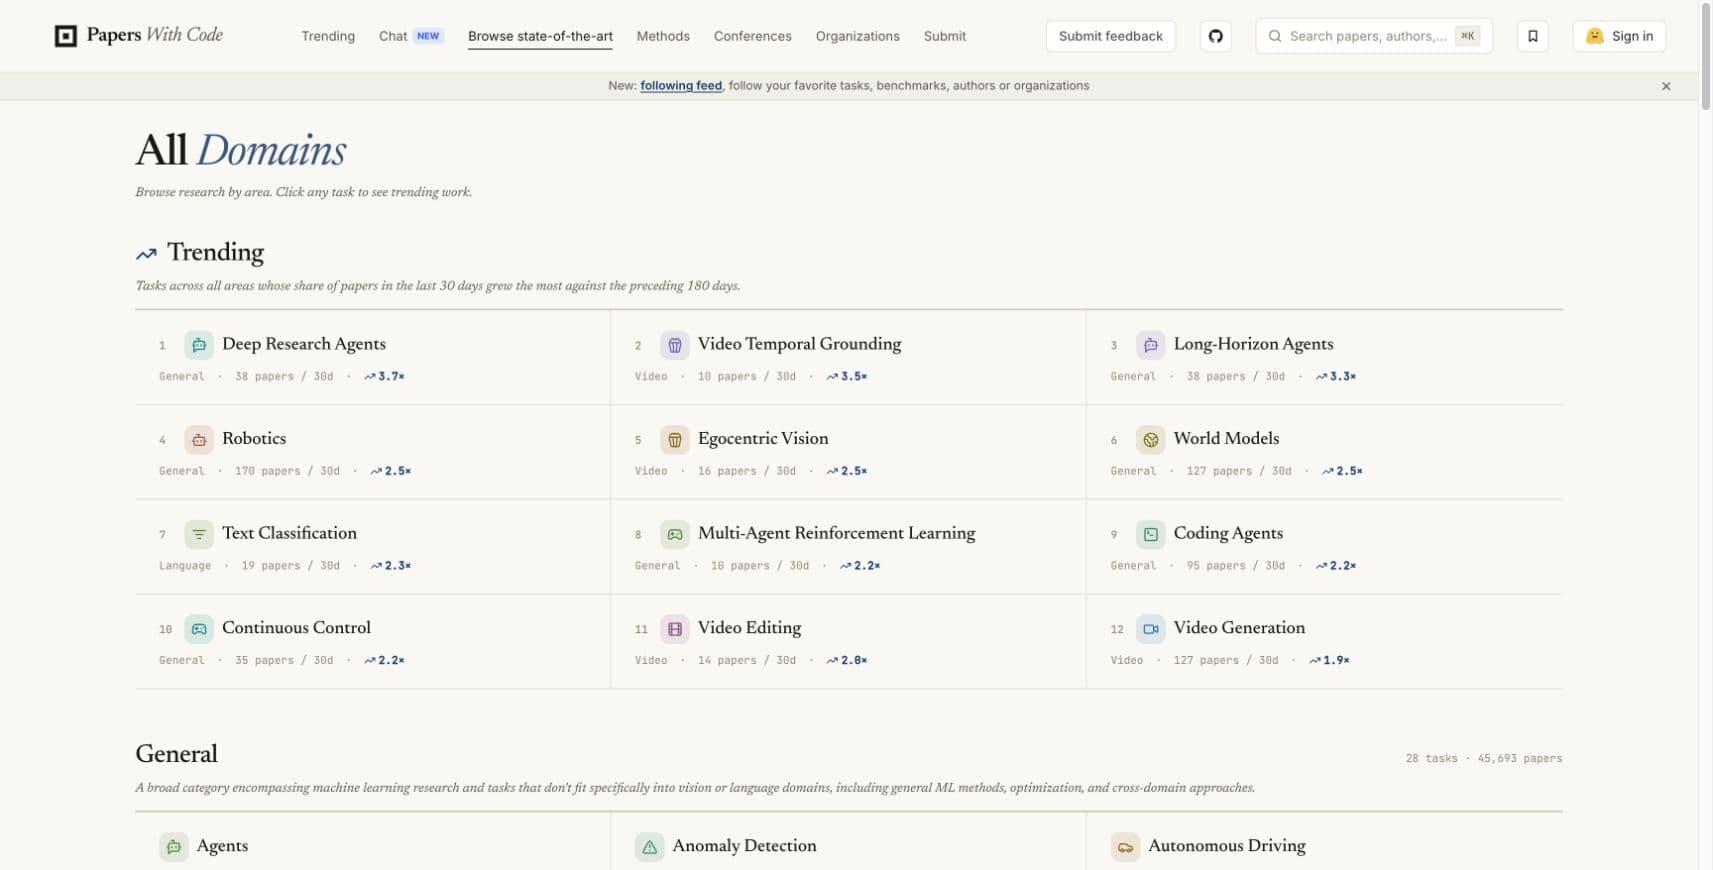
Task: Focus the Search papers, authors field
Action: pos(1374,36)
